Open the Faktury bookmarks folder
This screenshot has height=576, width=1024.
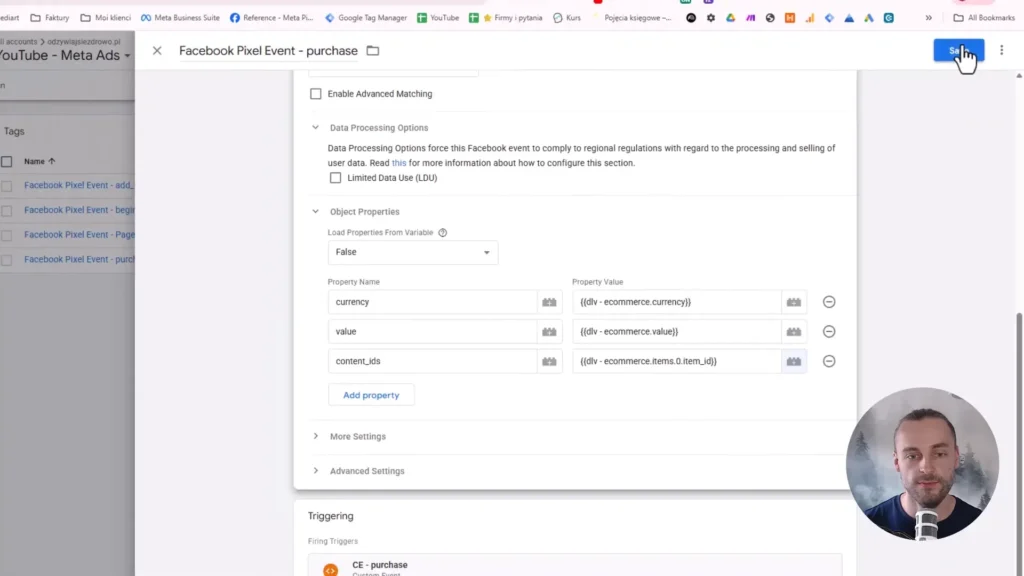click(50, 18)
